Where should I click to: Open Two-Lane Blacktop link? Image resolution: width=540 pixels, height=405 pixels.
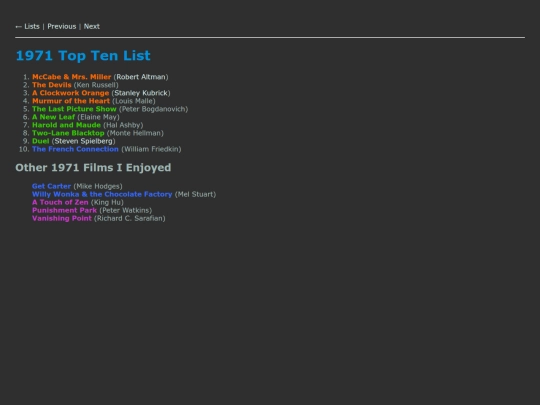coord(68,133)
